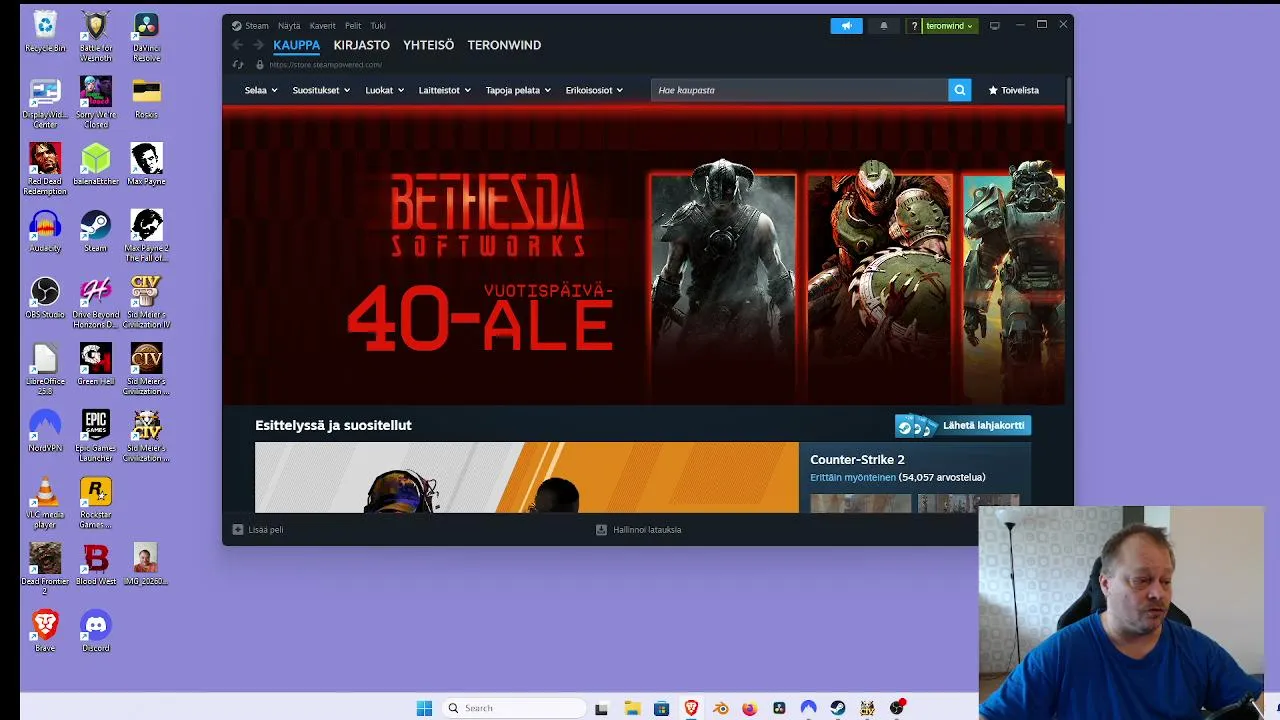Select the Sorry We're Closed desktop icon

click(96, 103)
